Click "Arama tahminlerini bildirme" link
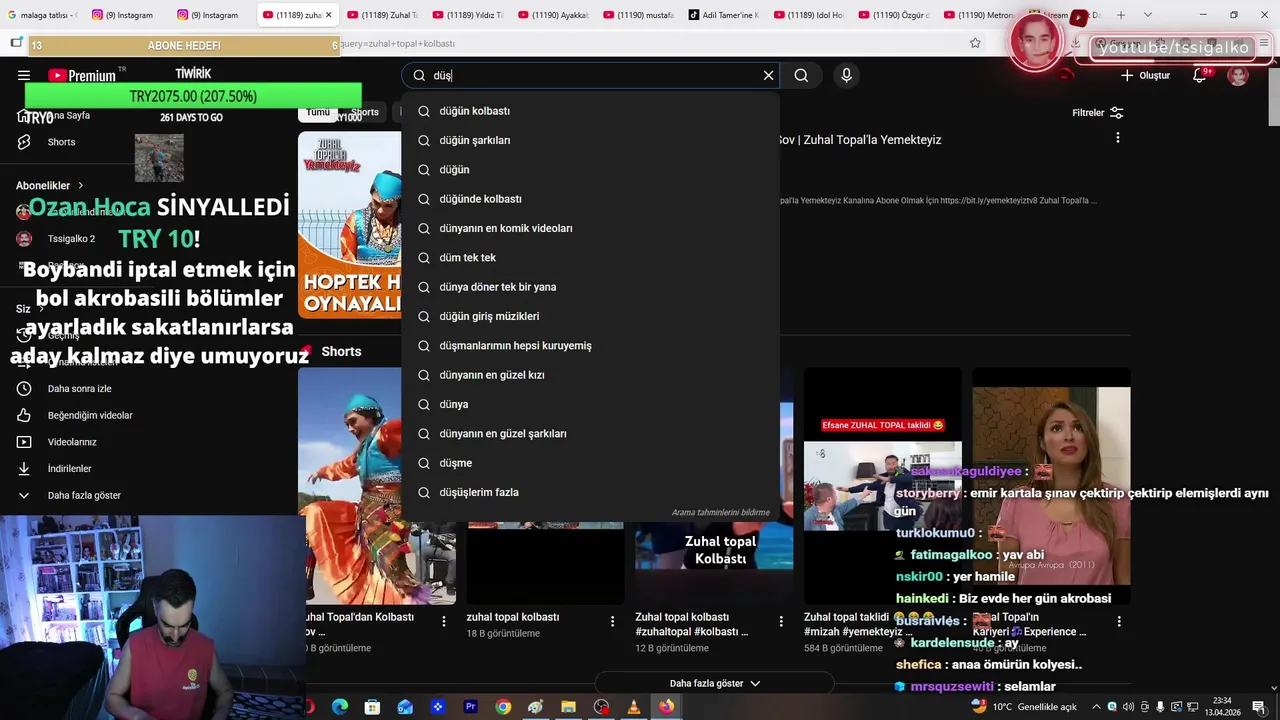 click(x=720, y=513)
